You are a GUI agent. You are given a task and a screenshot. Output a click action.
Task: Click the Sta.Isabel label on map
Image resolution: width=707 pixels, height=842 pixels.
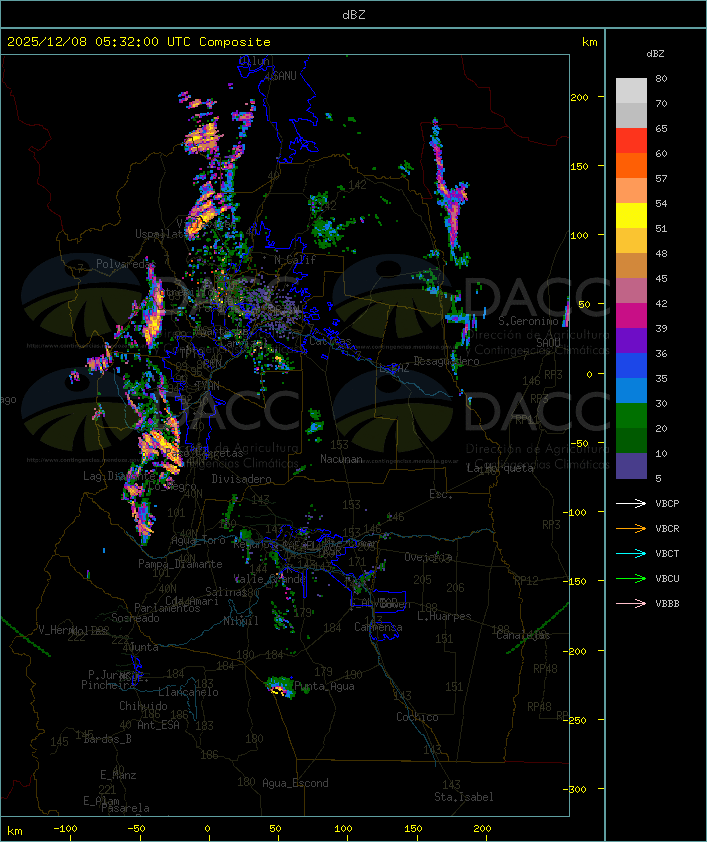[x=464, y=797]
